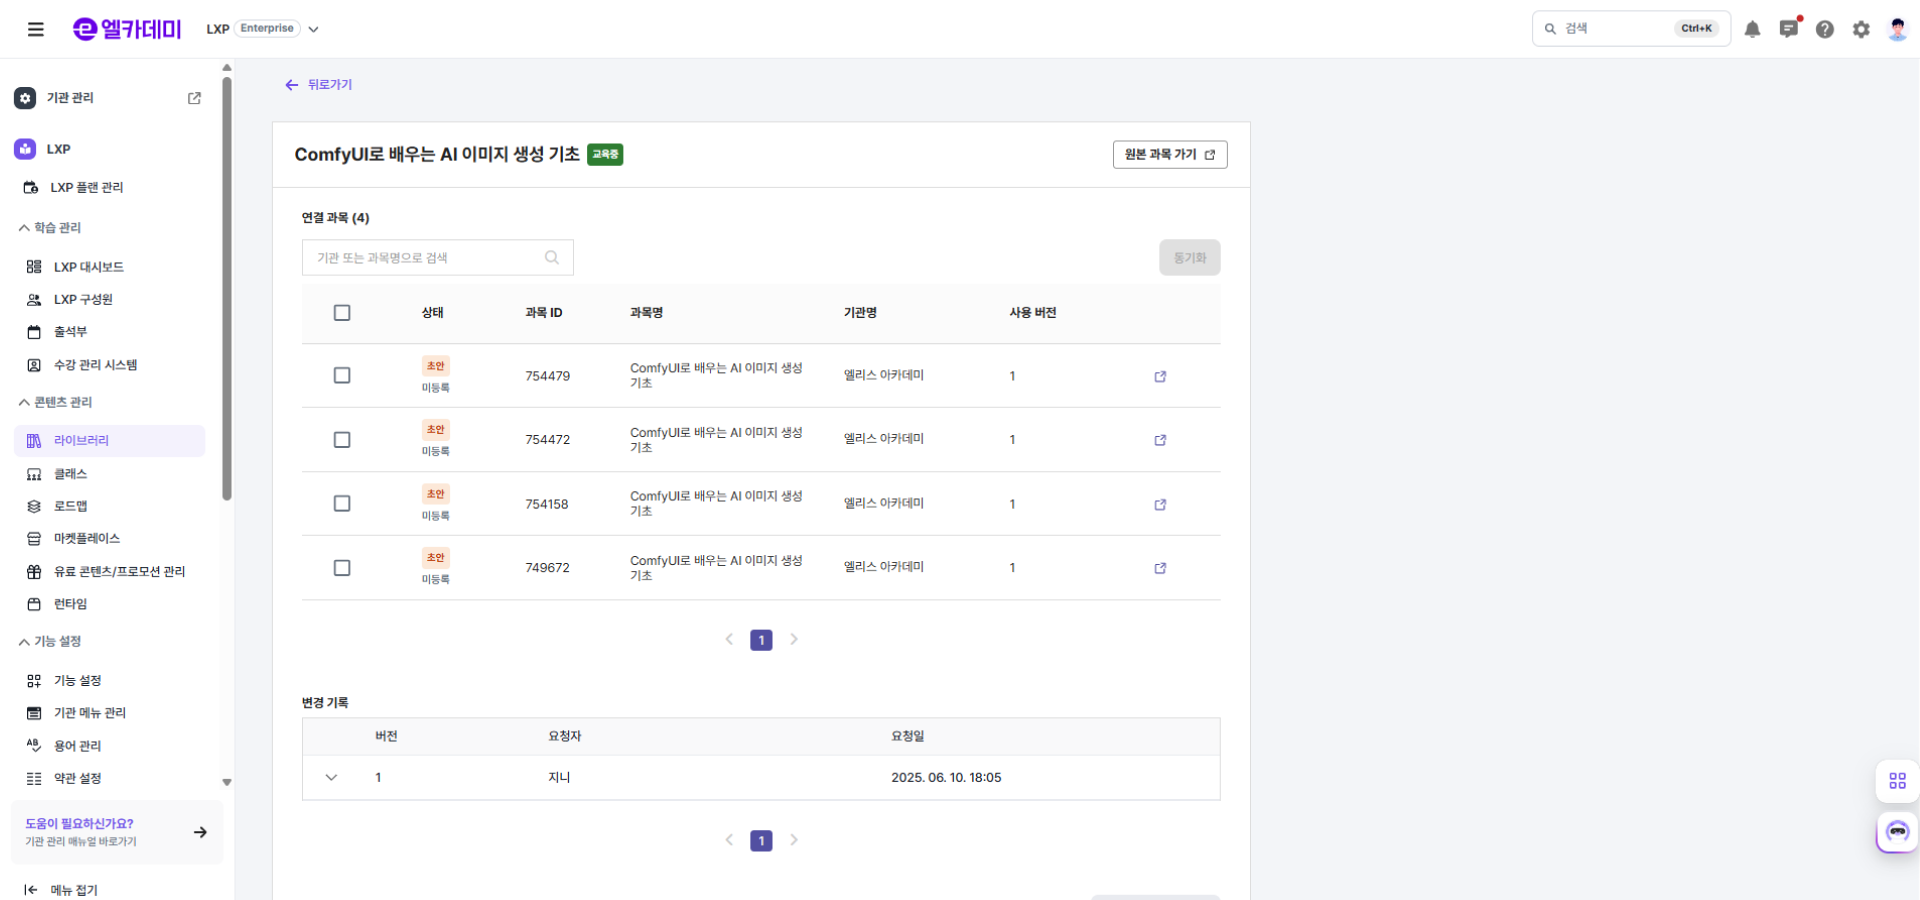The height and width of the screenshot is (900, 1920).
Task: Open external link icon beside 기관 관리
Action: (194, 98)
